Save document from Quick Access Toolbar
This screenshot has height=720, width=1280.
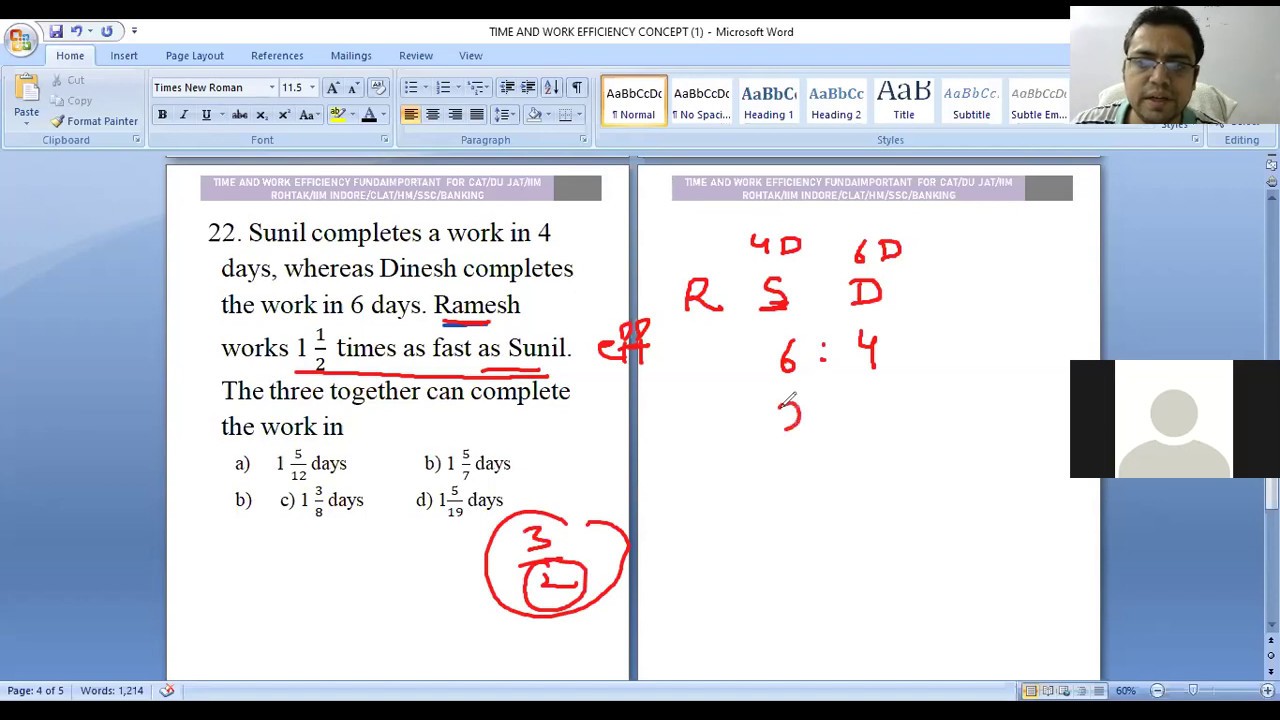(56, 31)
